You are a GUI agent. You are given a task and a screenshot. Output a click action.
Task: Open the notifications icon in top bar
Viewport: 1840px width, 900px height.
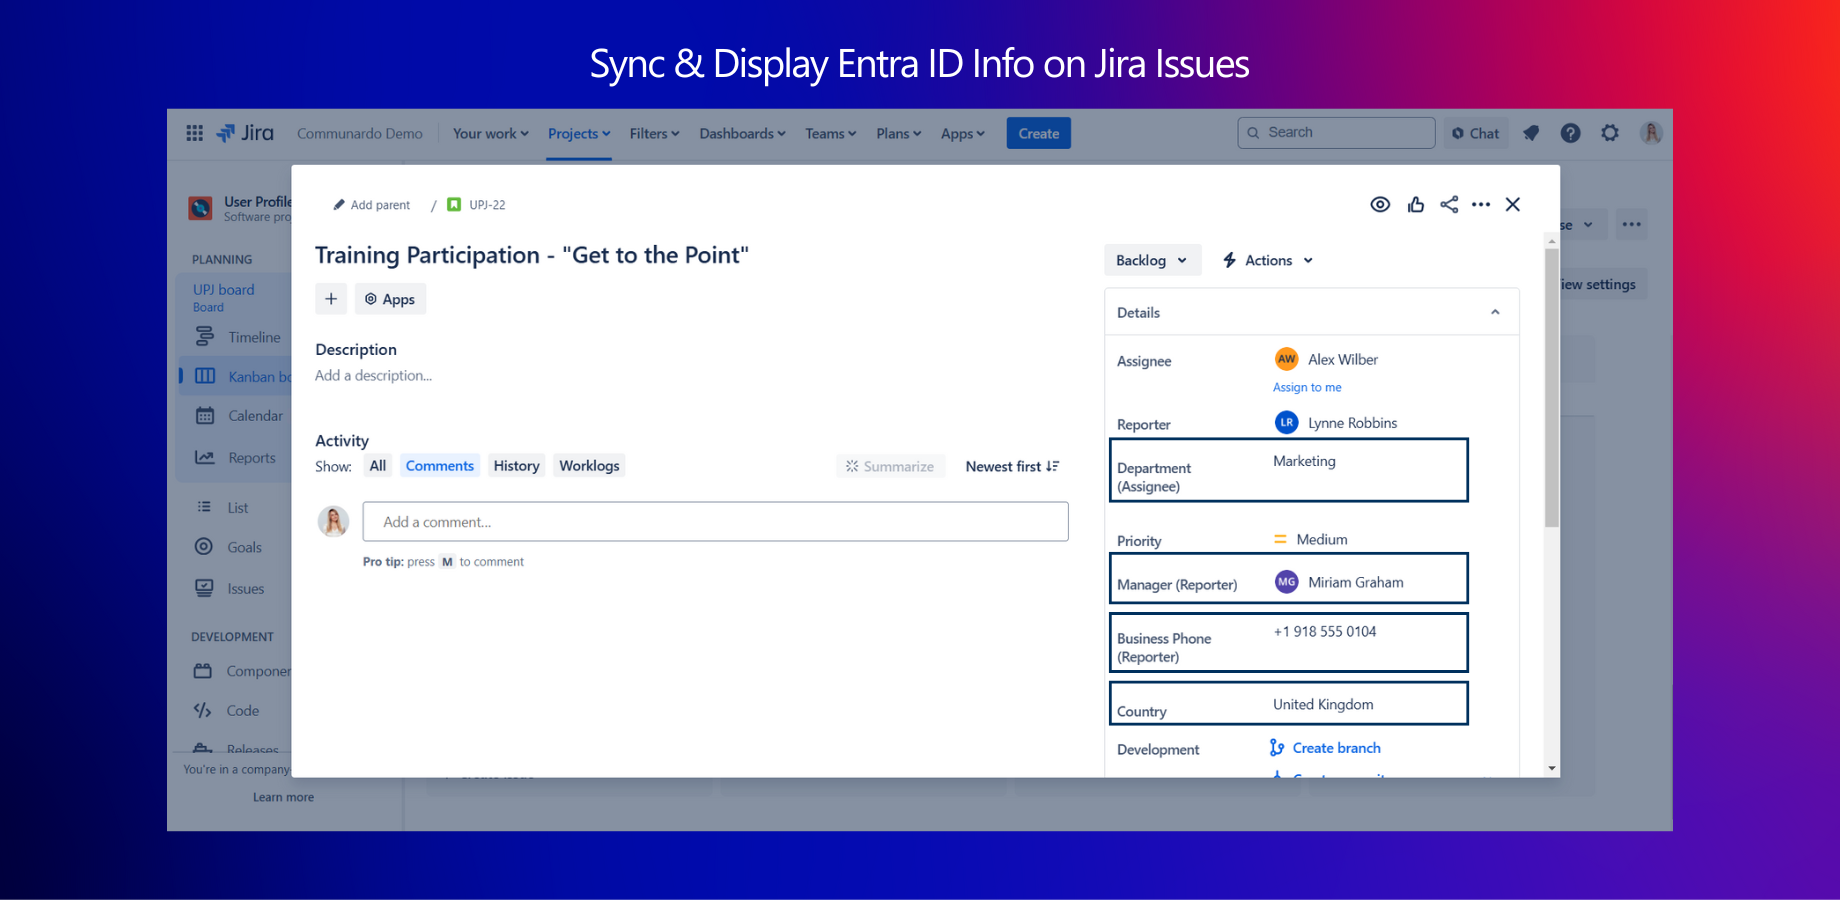(x=1531, y=133)
